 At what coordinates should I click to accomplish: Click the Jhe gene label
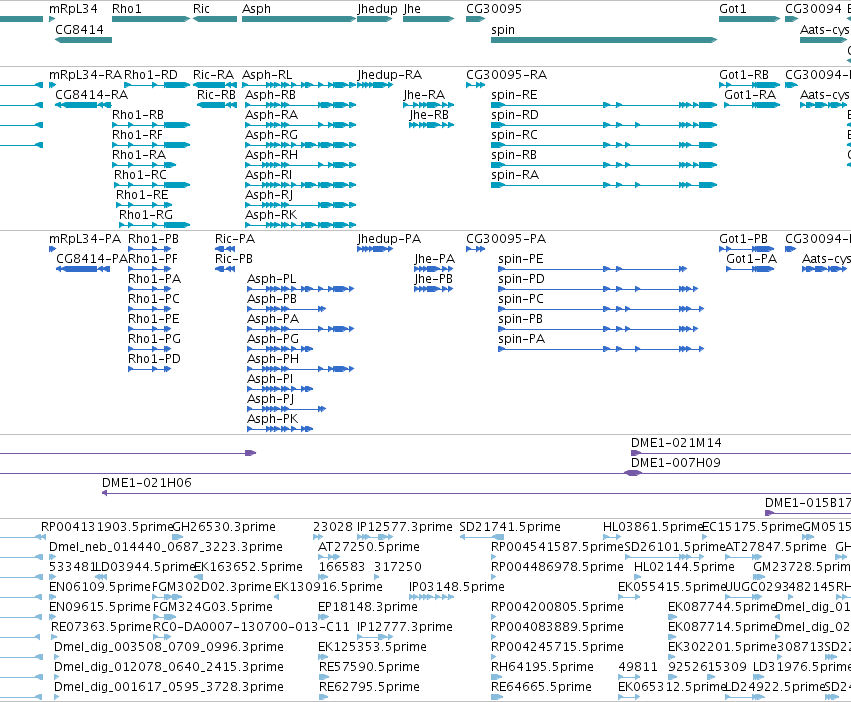click(412, 9)
